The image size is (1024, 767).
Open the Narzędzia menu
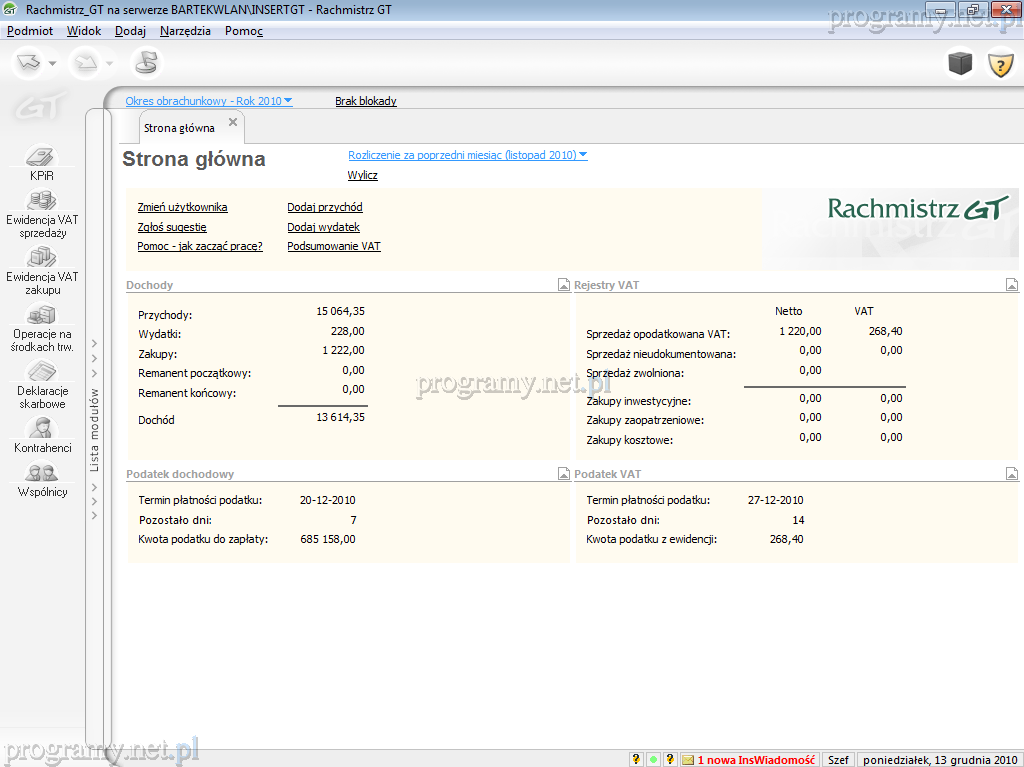[x=185, y=31]
